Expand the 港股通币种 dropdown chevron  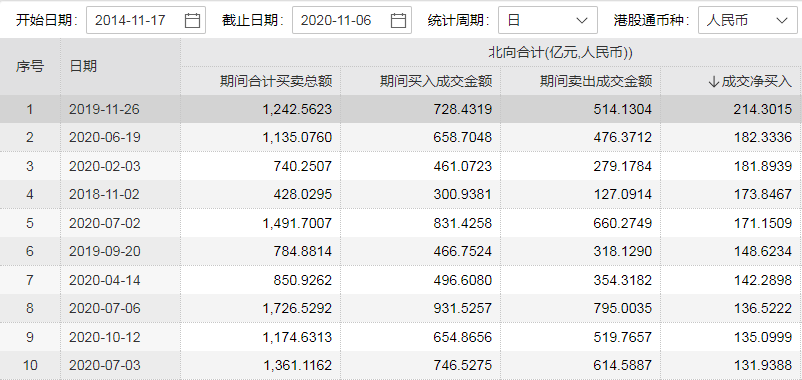click(x=782, y=20)
